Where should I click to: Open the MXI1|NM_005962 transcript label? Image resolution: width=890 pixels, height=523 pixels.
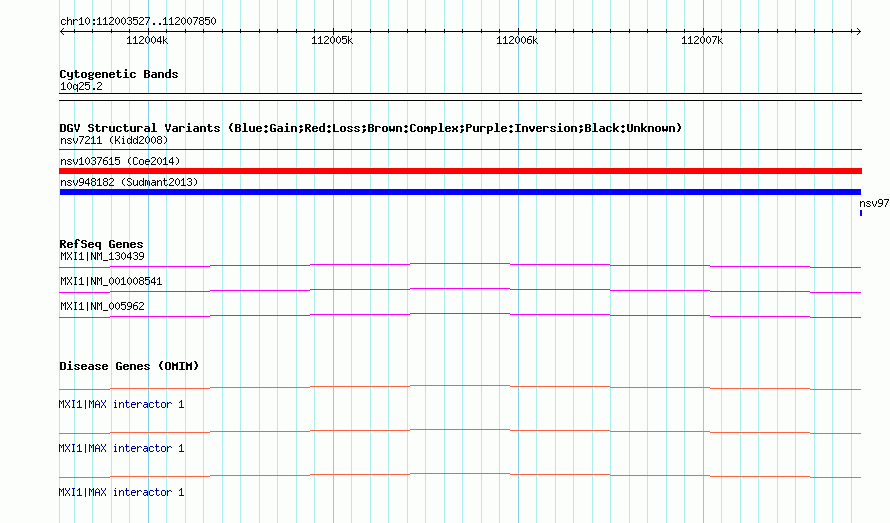(102, 306)
